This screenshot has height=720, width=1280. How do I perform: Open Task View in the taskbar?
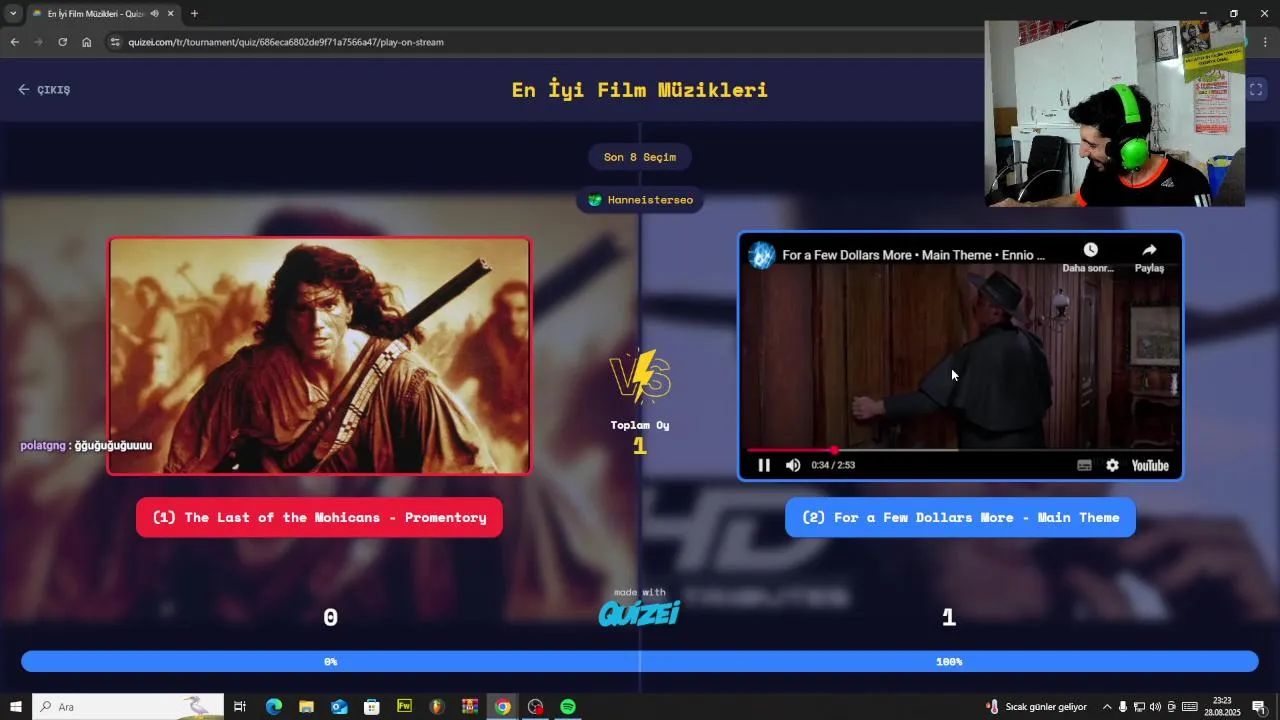[x=240, y=707]
